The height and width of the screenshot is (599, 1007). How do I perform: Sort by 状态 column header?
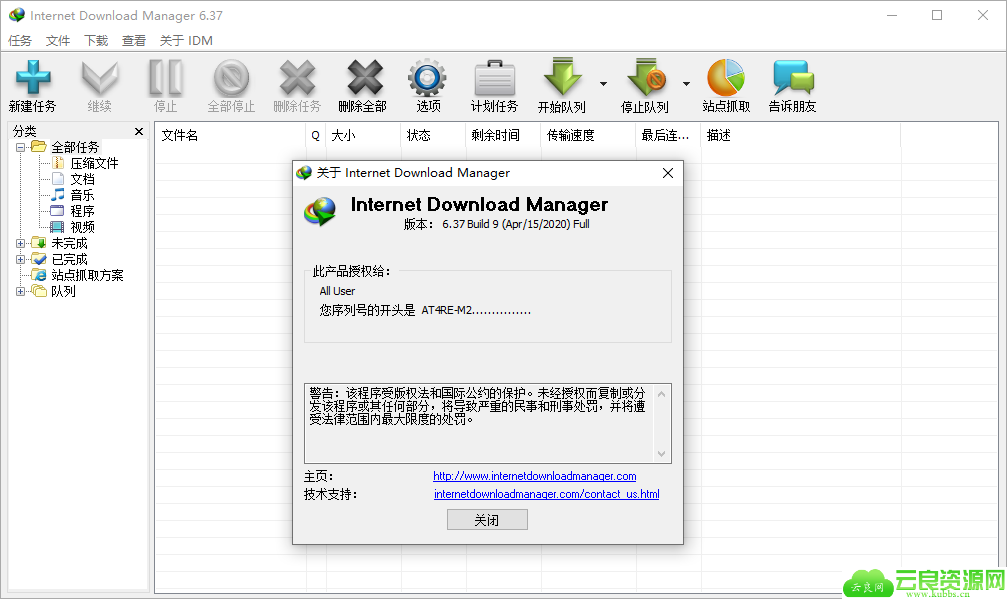[x=433, y=135]
